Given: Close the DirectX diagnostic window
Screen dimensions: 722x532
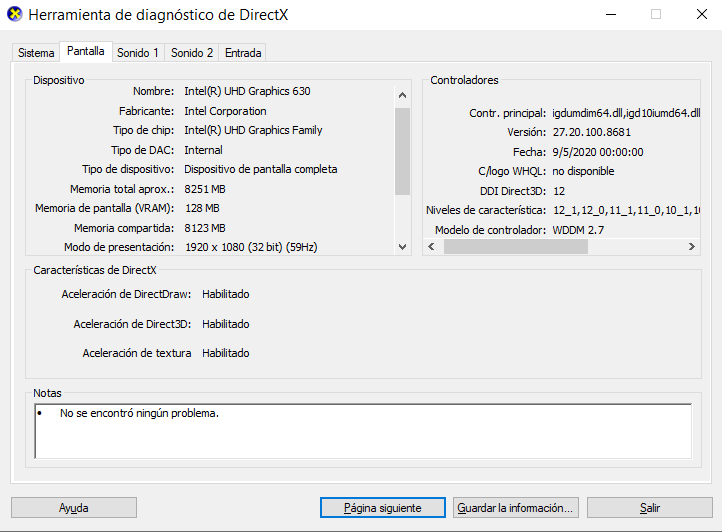Looking at the screenshot, I should click(x=702, y=14).
